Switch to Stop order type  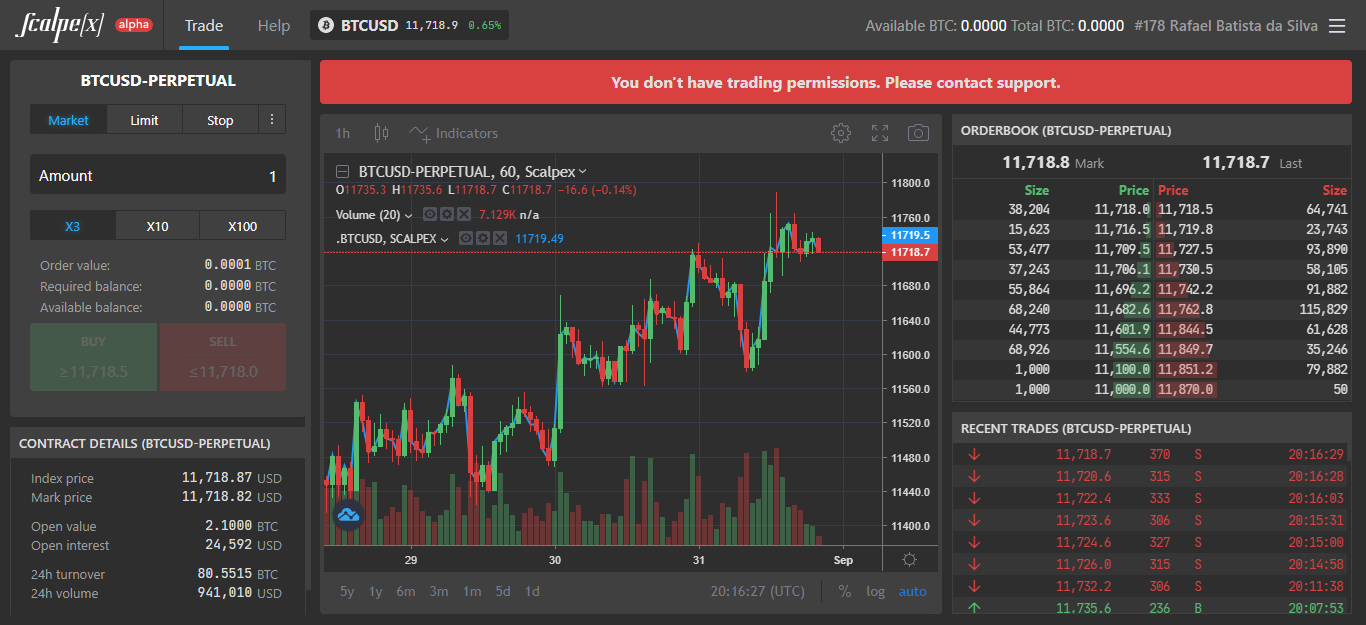(x=220, y=120)
